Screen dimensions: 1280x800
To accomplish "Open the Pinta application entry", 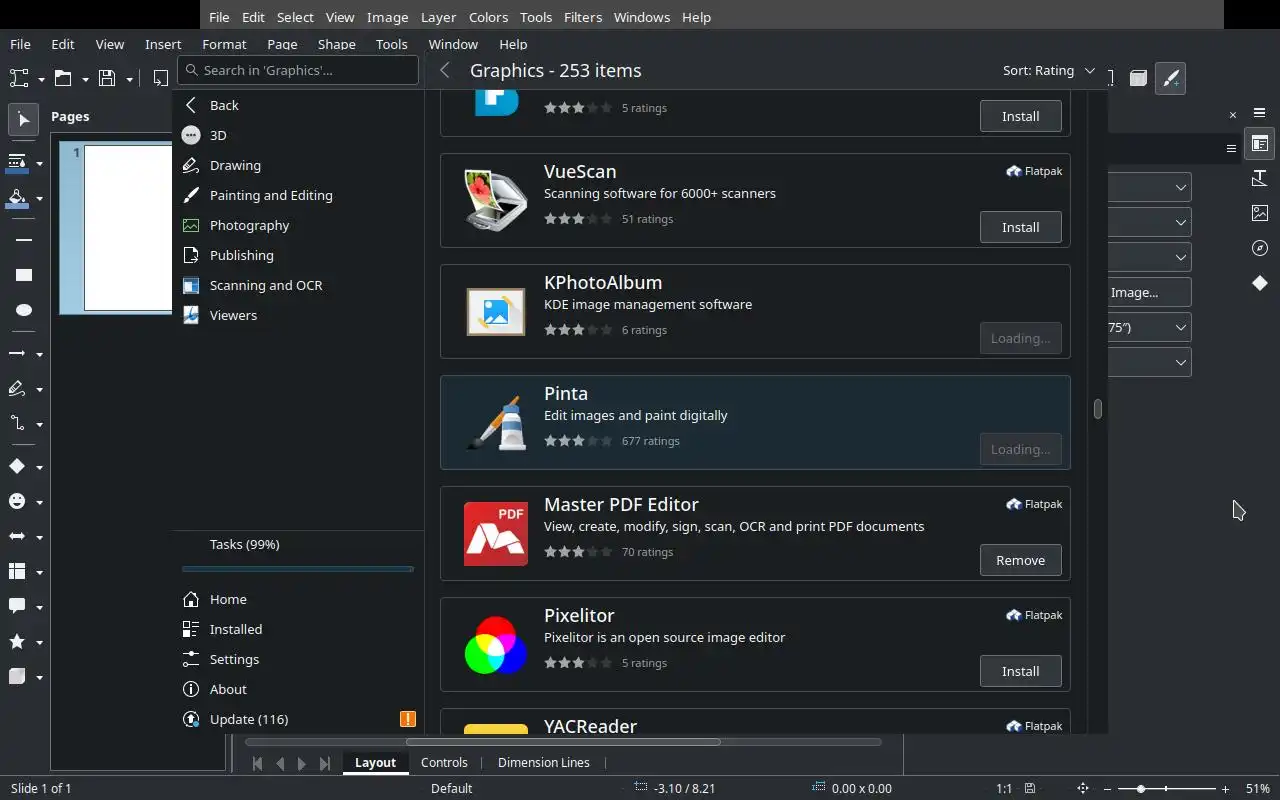I will [x=755, y=422].
